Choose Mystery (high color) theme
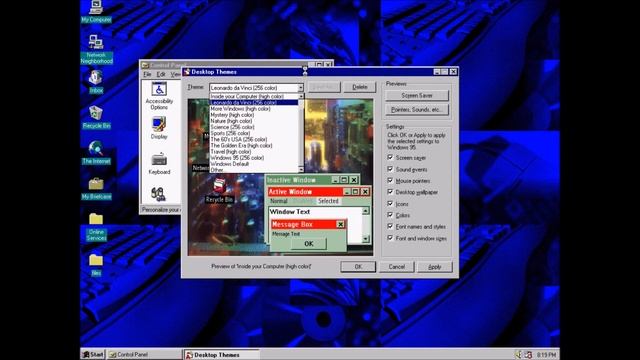The height and width of the screenshot is (360, 640). [x=254, y=115]
